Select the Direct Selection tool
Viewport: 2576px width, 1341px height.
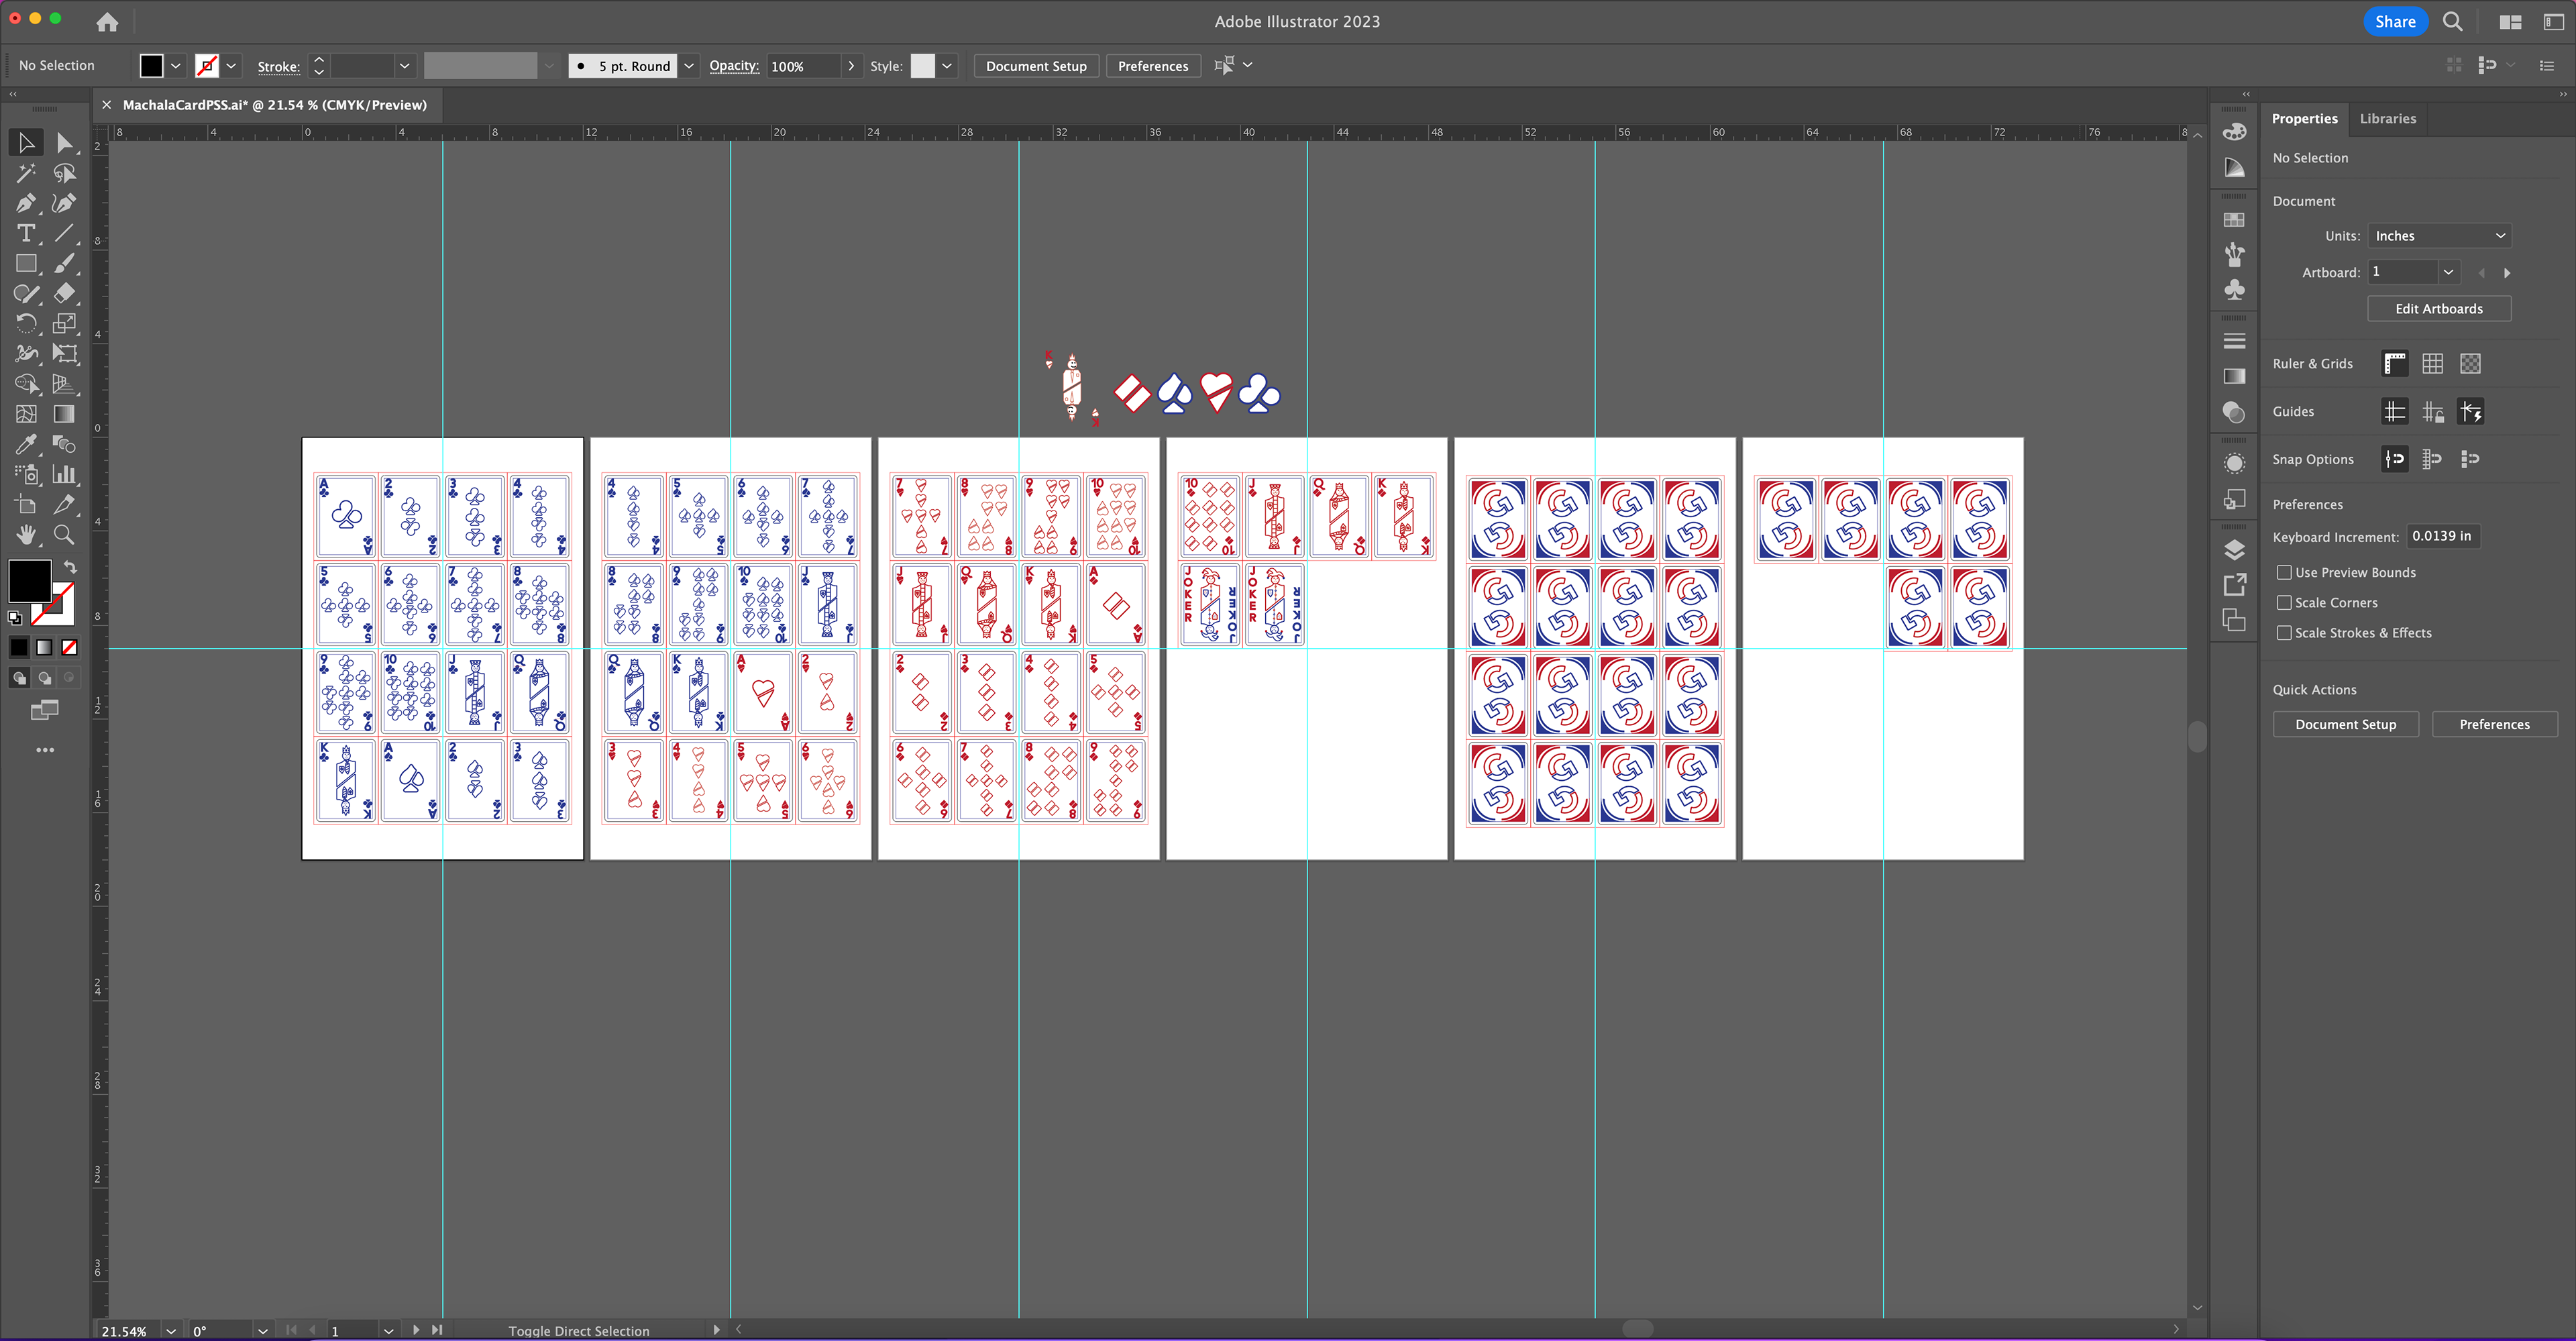(64, 143)
